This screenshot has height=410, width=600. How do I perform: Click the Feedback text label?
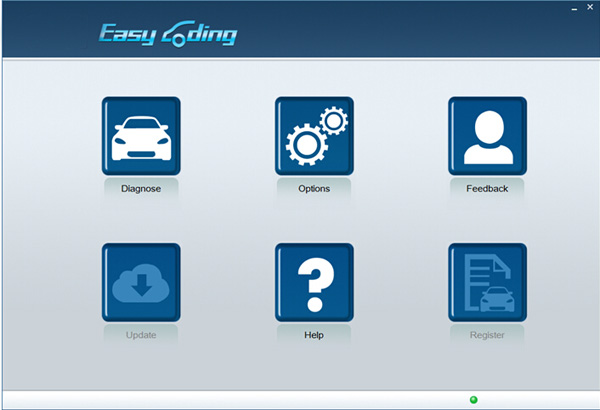coord(487,188)
